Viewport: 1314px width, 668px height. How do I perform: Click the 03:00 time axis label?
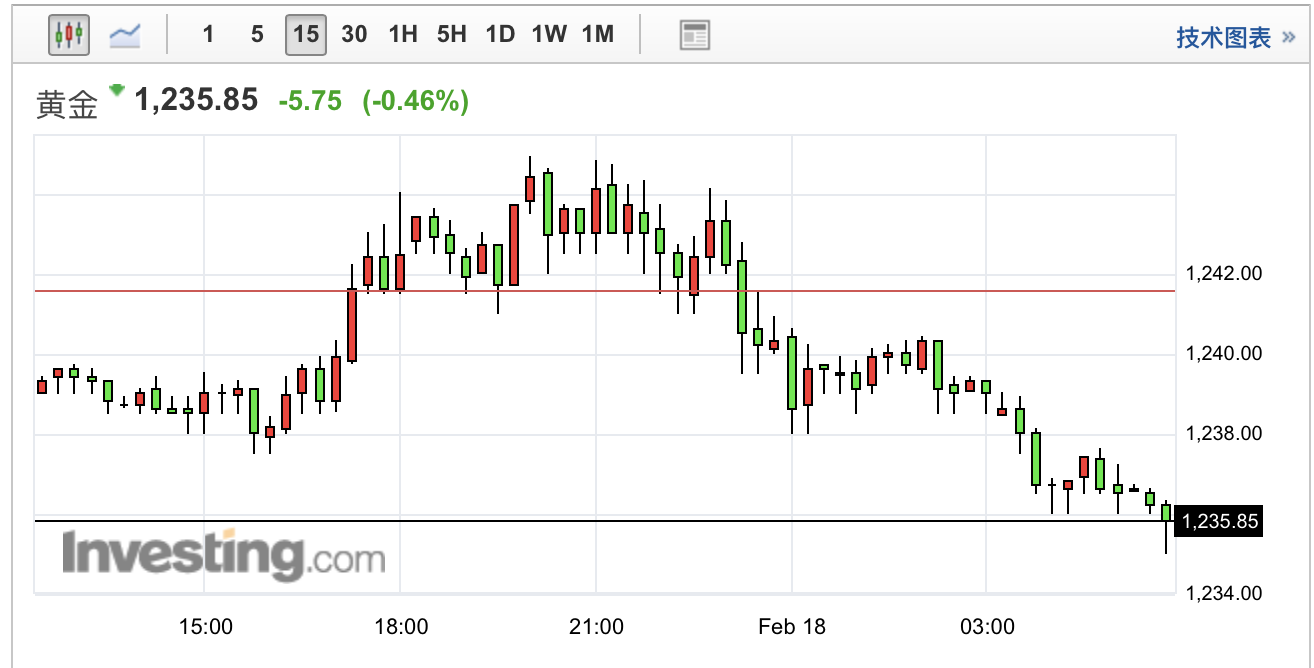(988, 628)
